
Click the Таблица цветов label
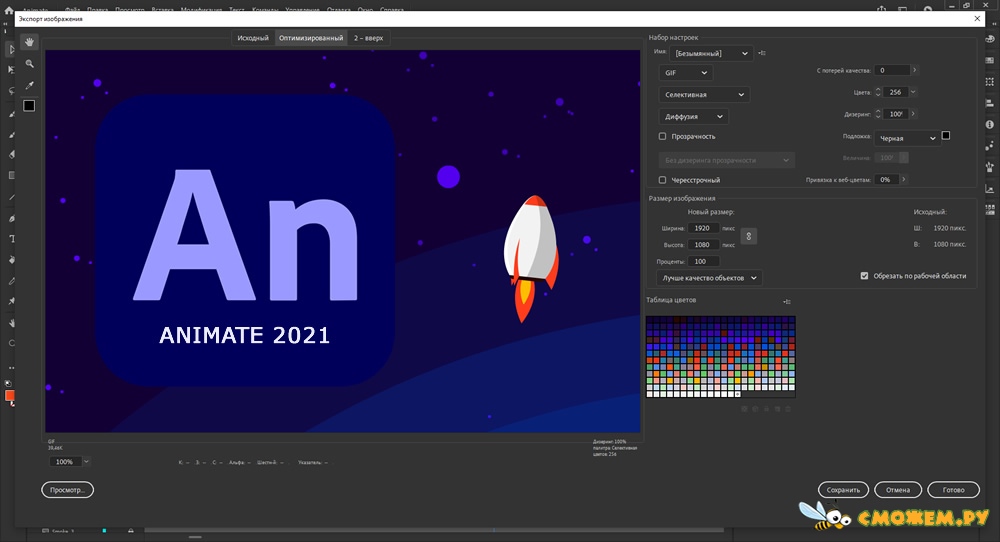click(671, 300)
